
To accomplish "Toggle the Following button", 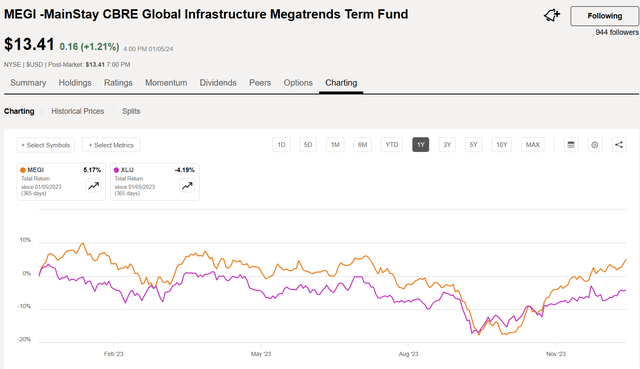I will (x=604, y=16).
